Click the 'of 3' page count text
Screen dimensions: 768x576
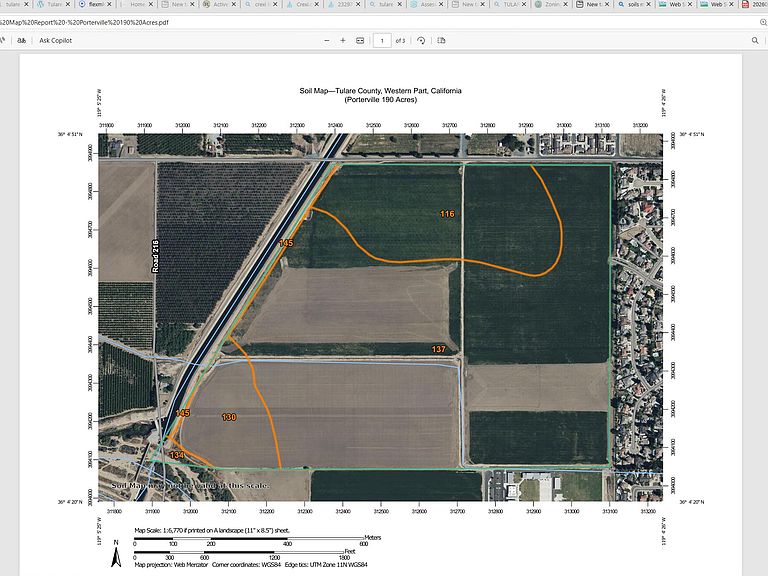point(400,41)
